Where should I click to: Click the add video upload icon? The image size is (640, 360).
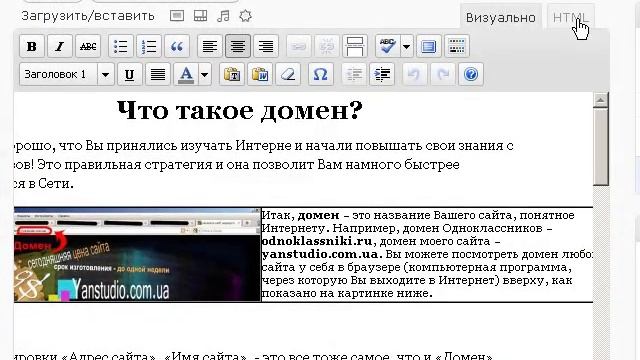click(200, 16)
